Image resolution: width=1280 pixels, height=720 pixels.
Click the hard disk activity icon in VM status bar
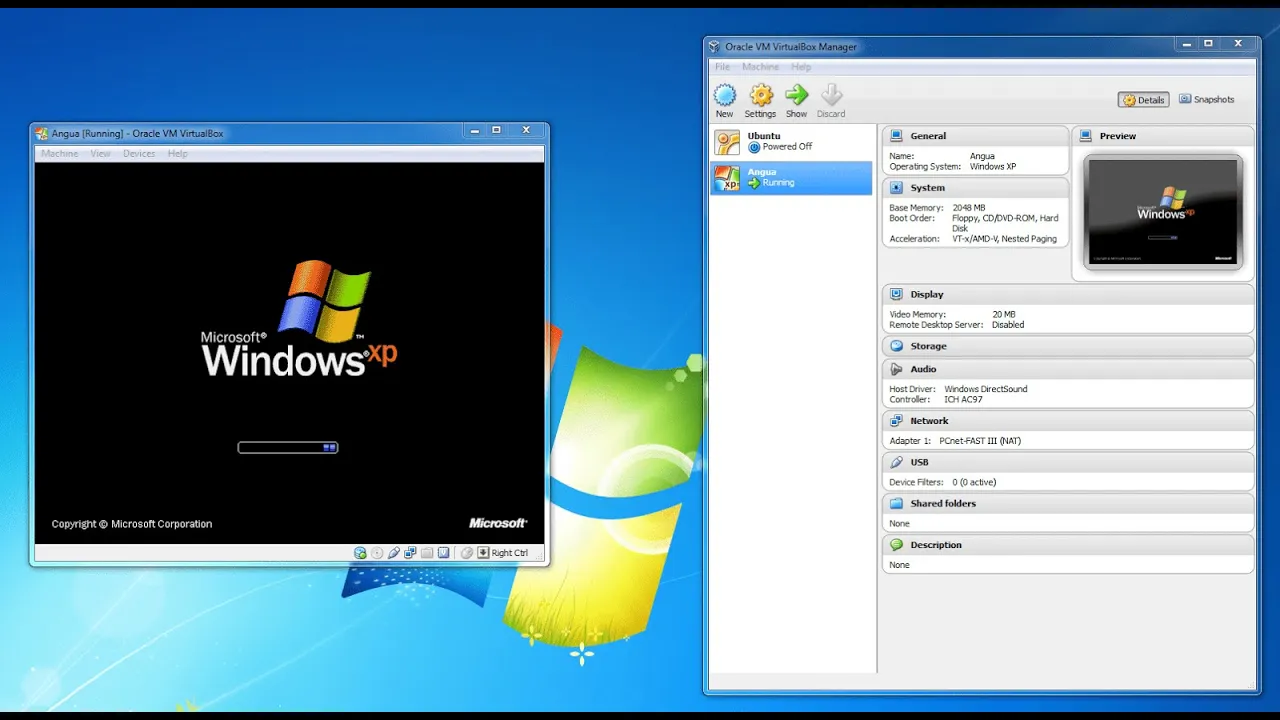[x=360, y=553]
